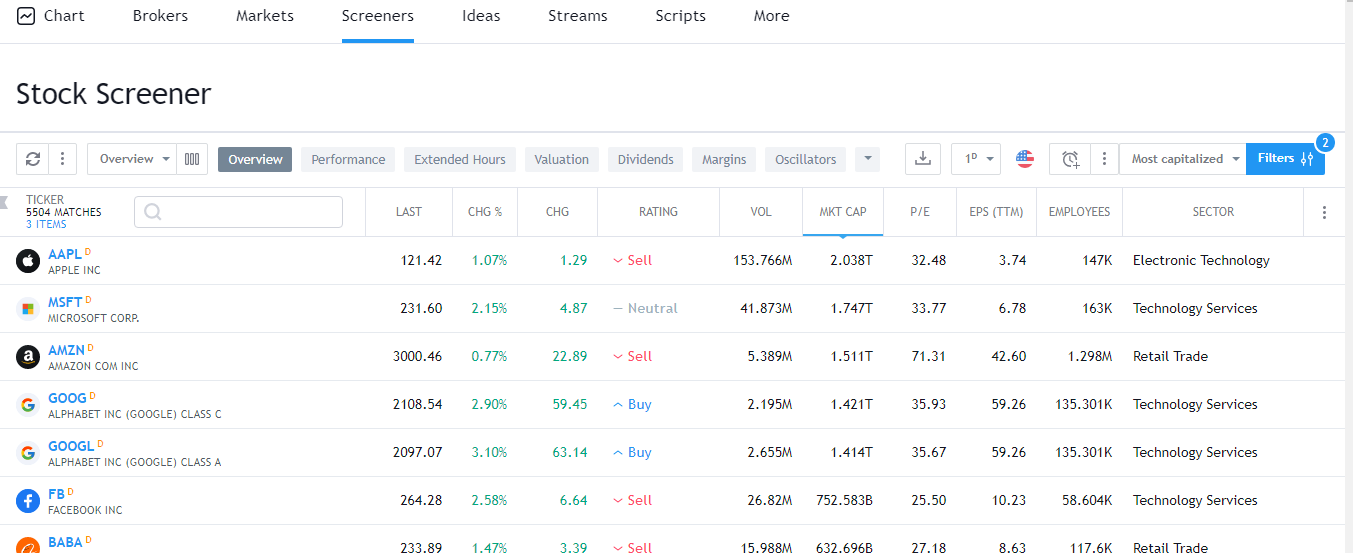The width and height of the screenshot is (1353, 553).
Task: Expand the additional column tabs arrow
Action: pos(868,159)
